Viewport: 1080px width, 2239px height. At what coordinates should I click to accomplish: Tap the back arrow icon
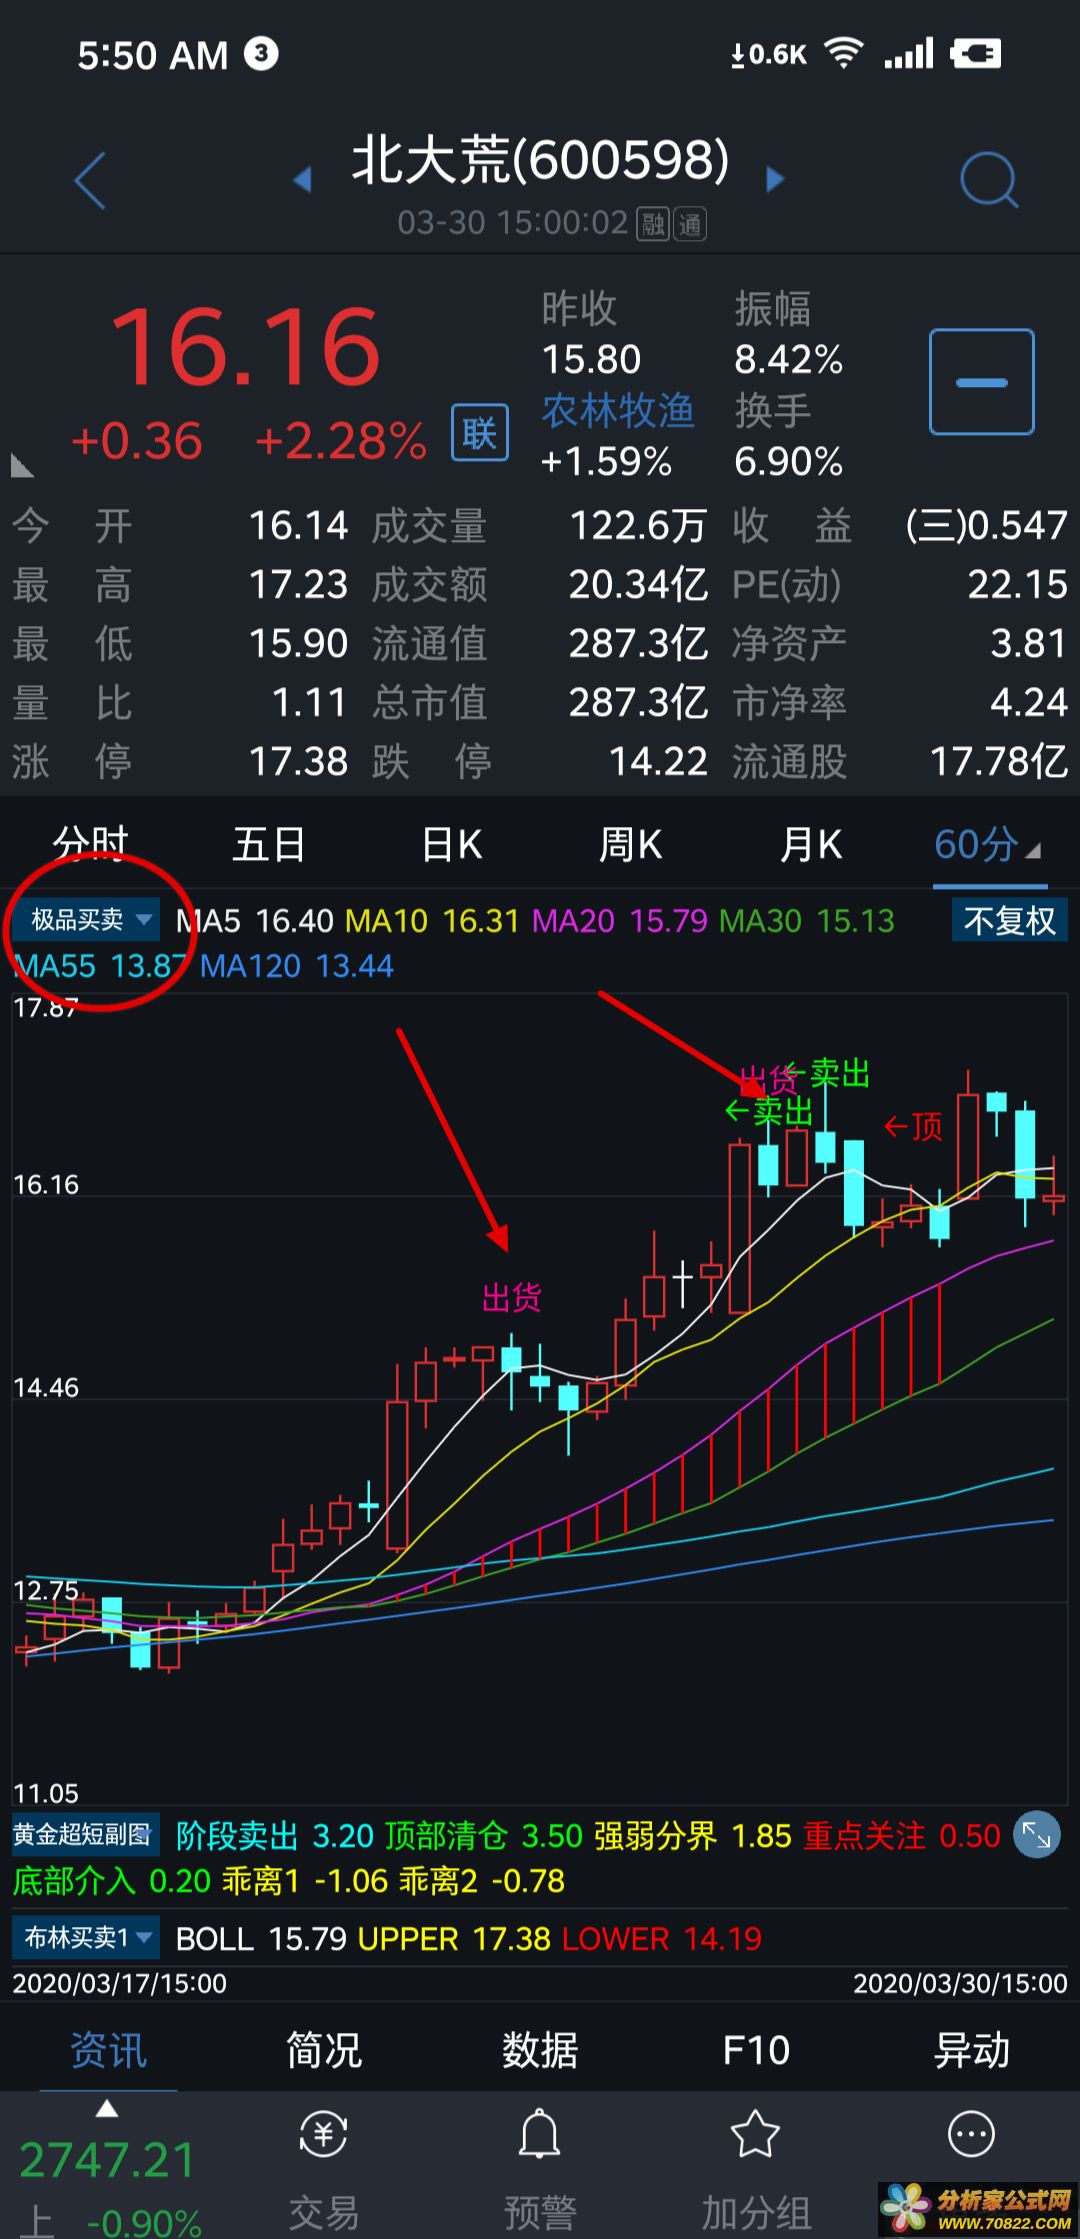[91, 181]
